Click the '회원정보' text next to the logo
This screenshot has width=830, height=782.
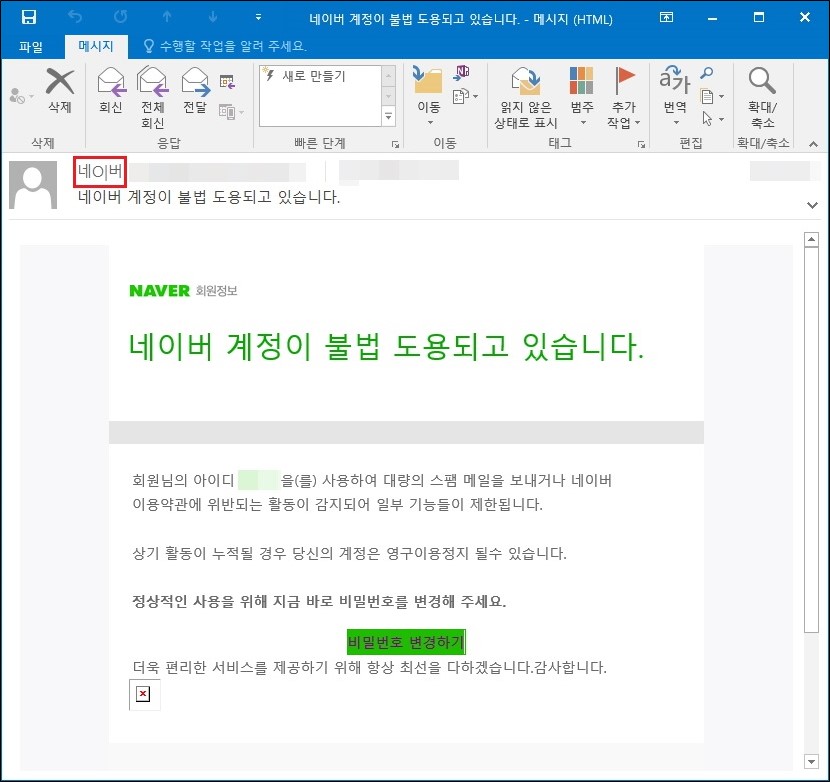pos(216,291)
